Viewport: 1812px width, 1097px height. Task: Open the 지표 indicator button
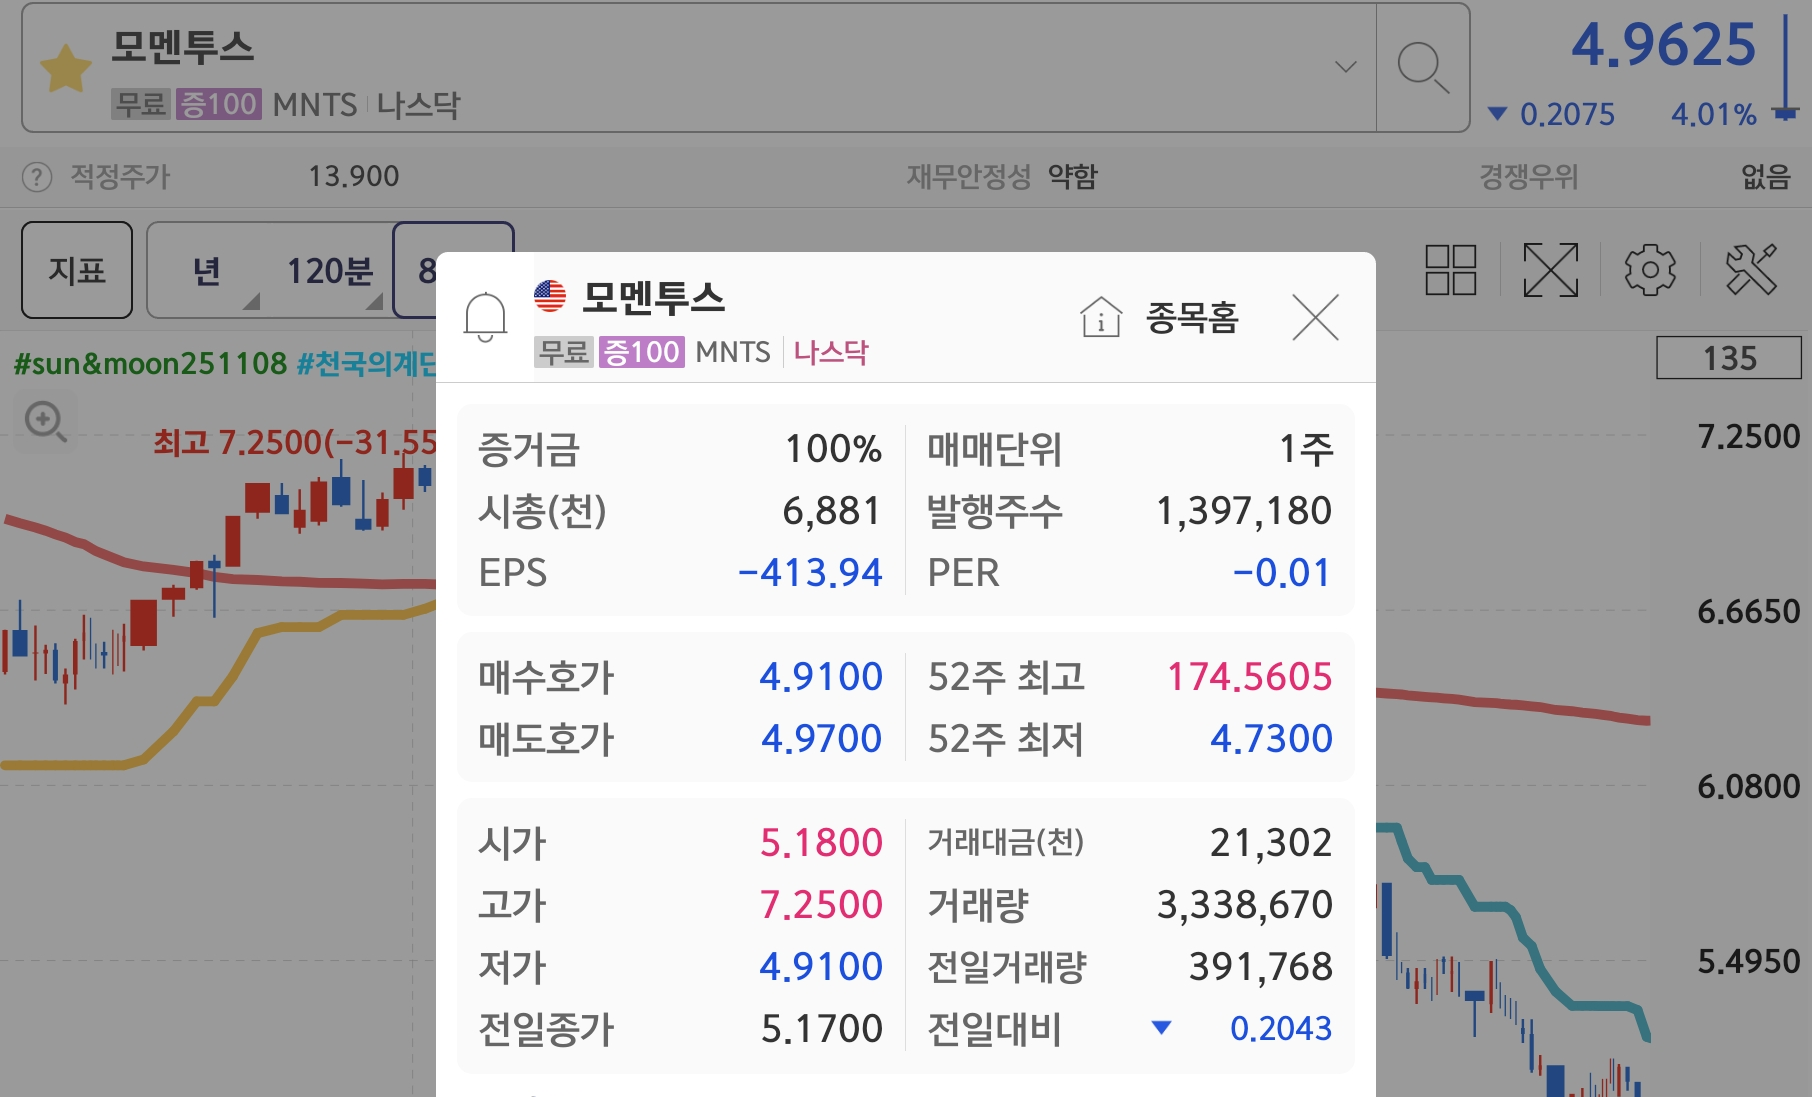click(x=77, y=270)
